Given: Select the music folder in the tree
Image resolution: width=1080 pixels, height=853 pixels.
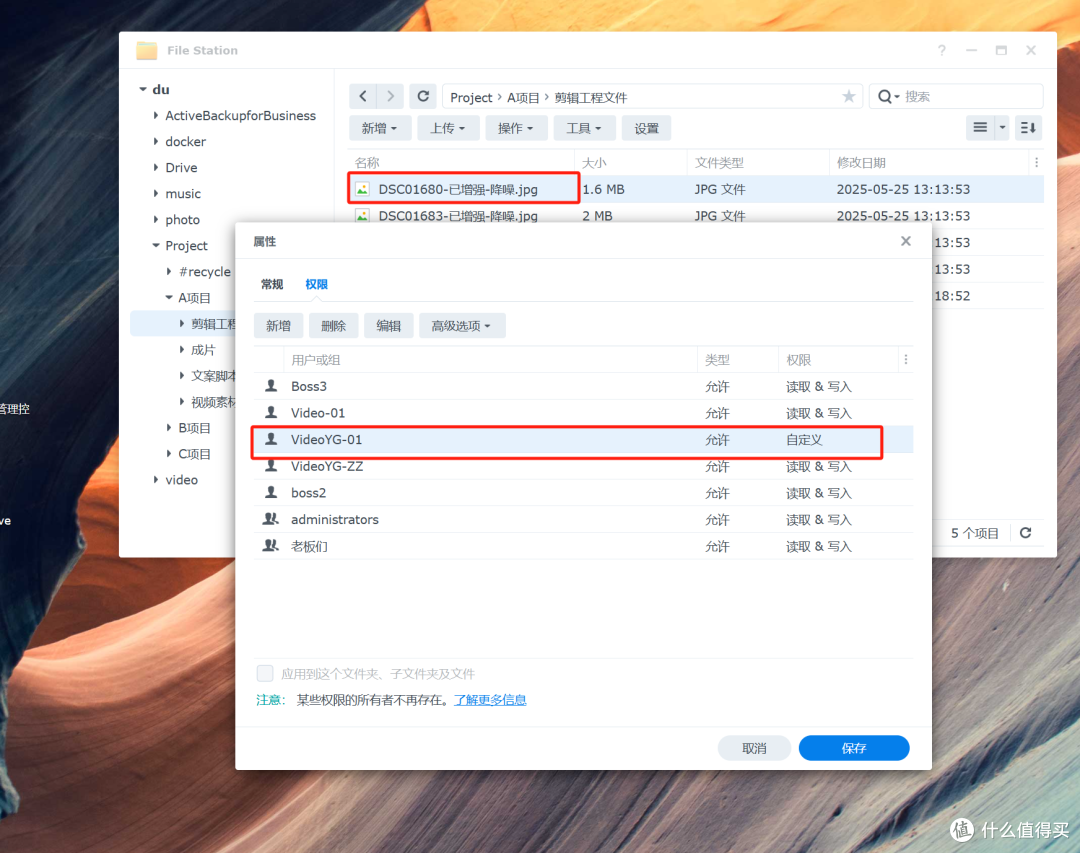Looking at the screenshot, I should coord(183,194).
